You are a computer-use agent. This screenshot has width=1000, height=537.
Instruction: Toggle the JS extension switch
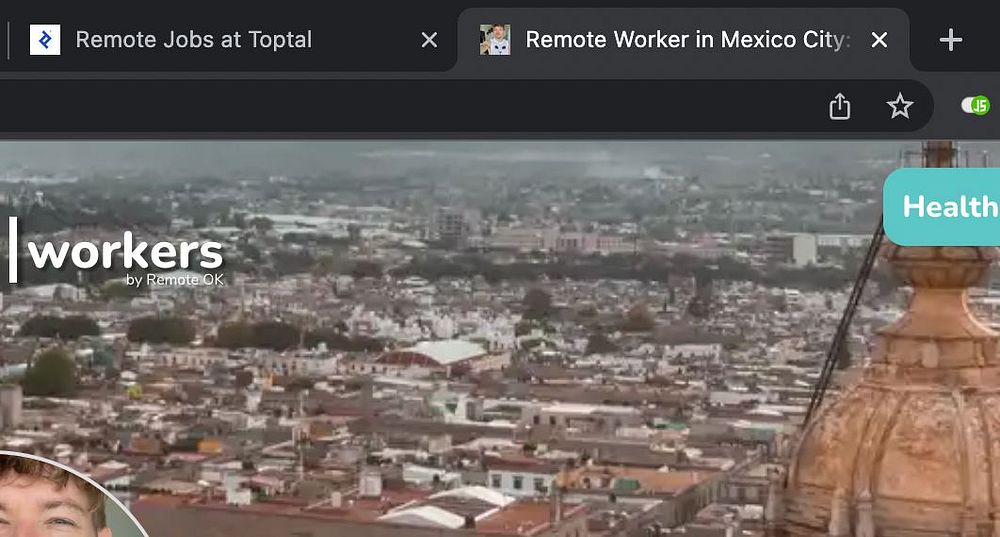point(975,105)
